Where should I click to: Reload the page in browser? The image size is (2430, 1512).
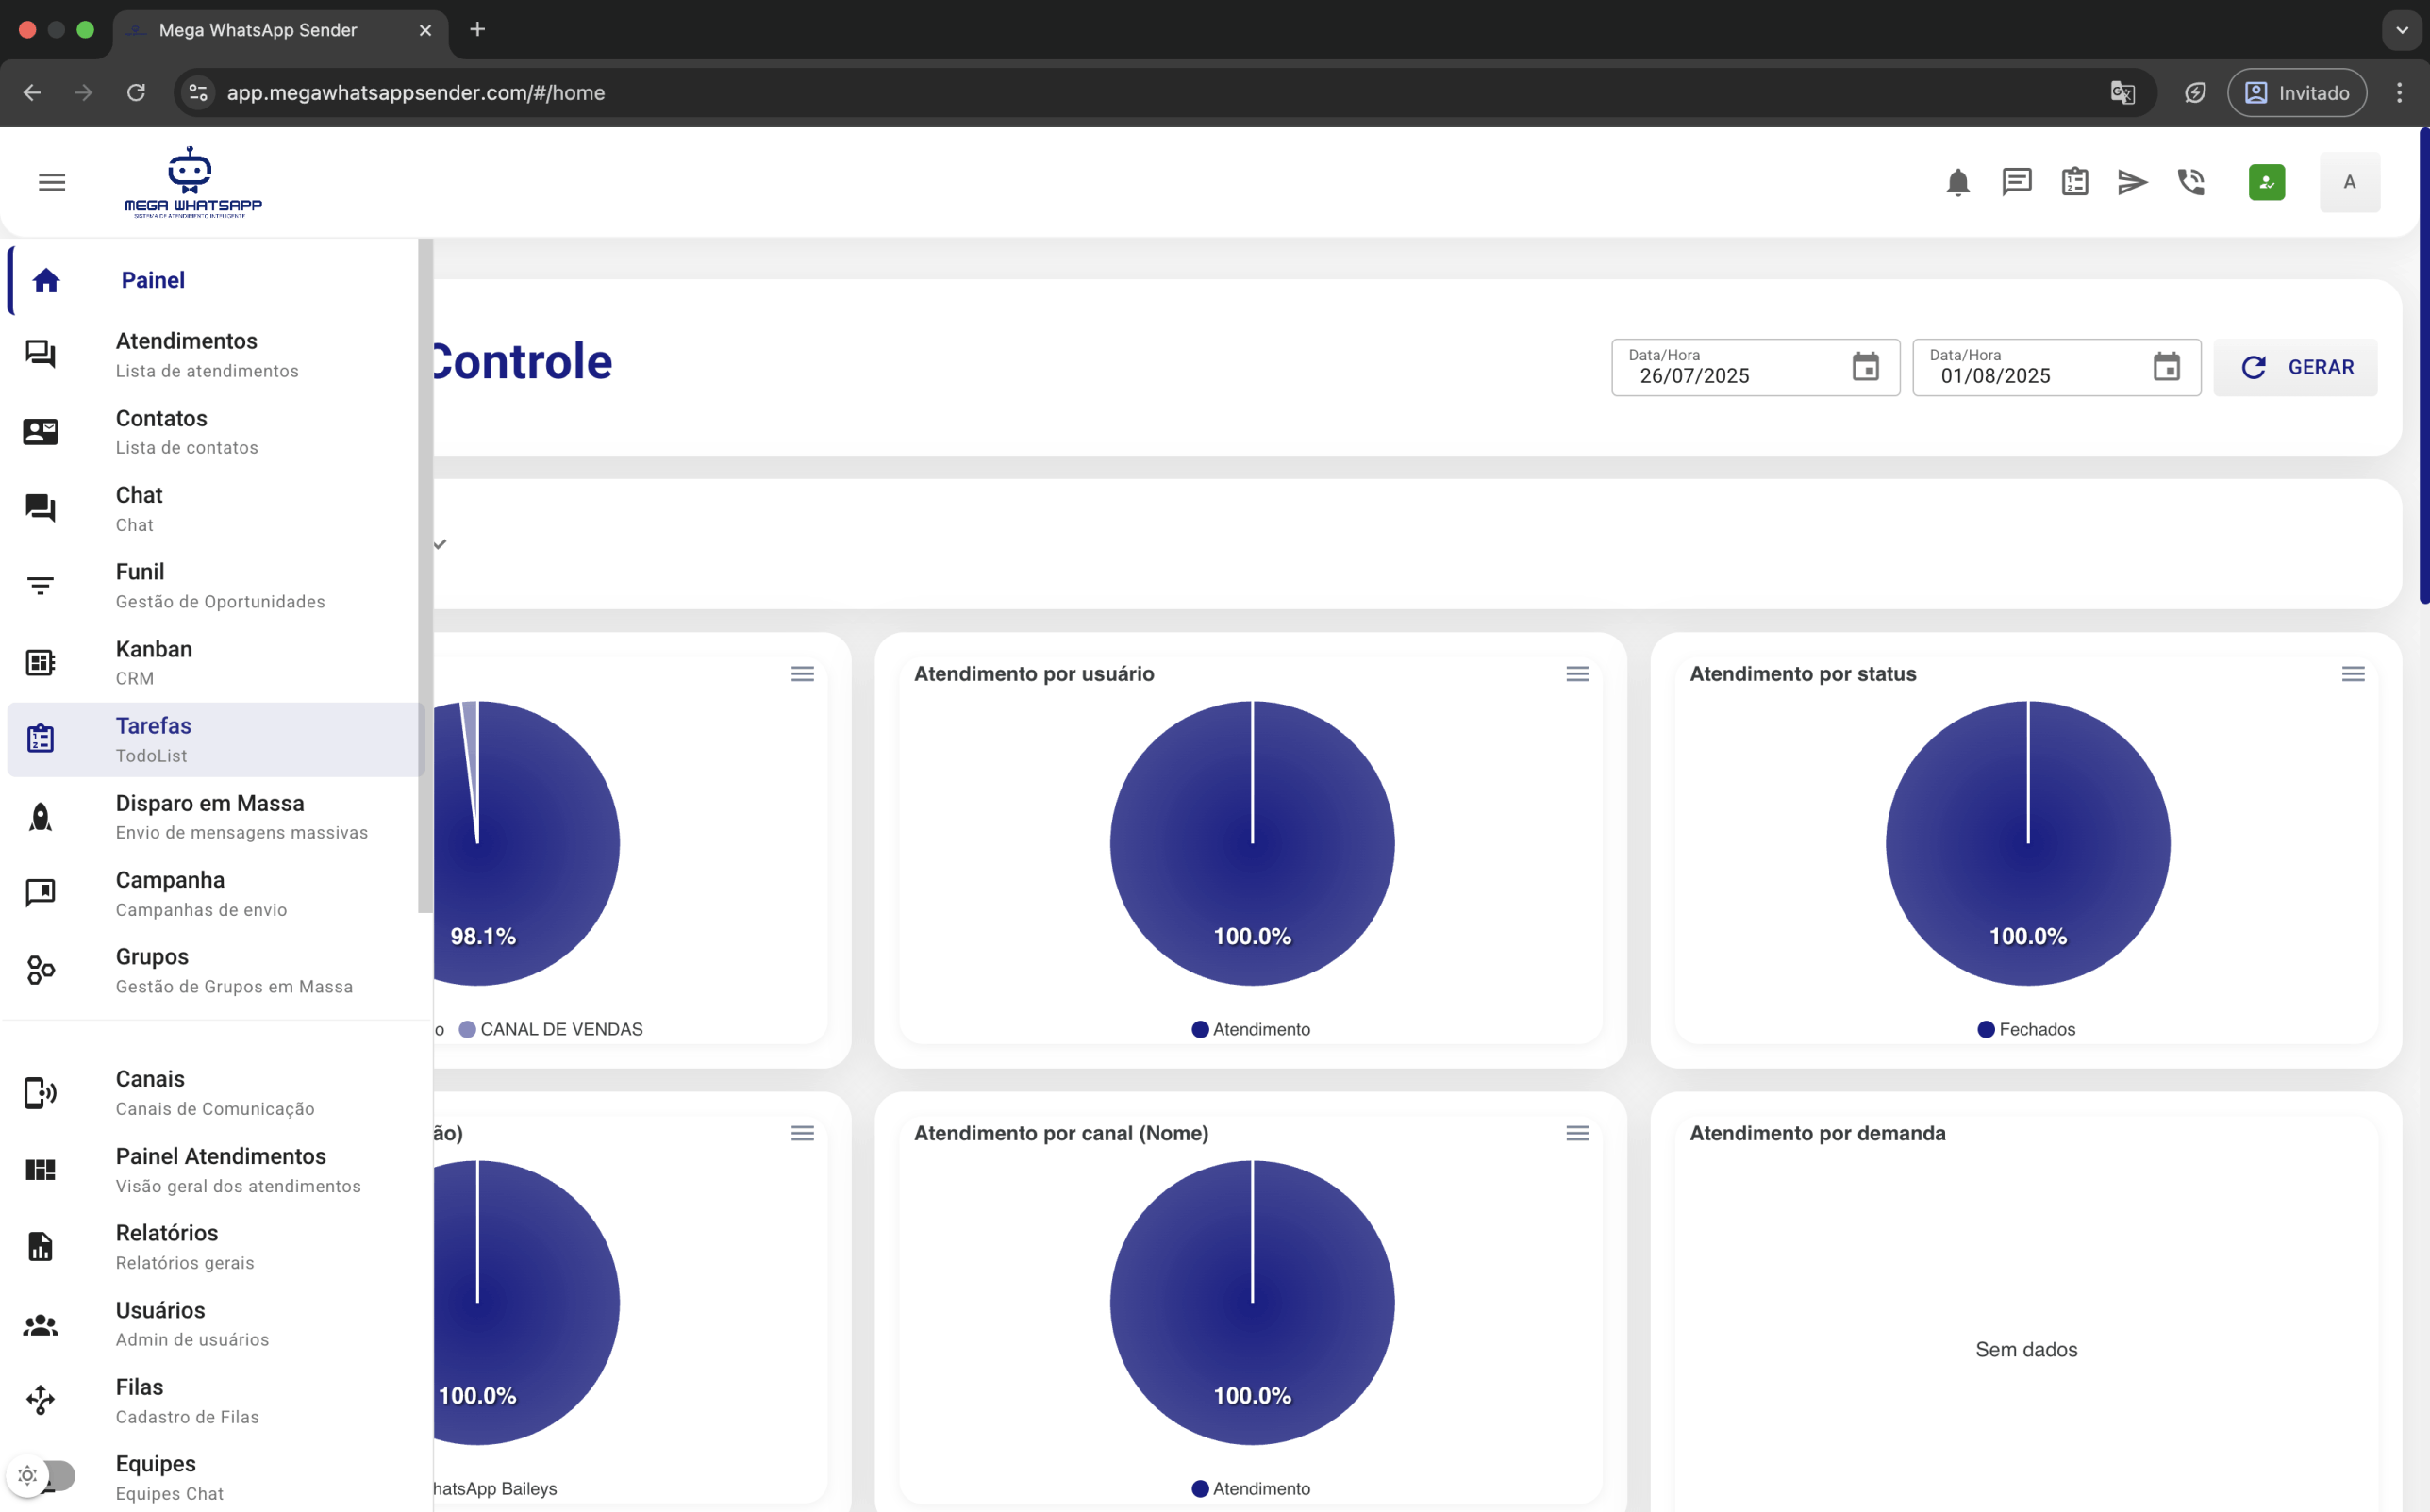pos(136,92)
